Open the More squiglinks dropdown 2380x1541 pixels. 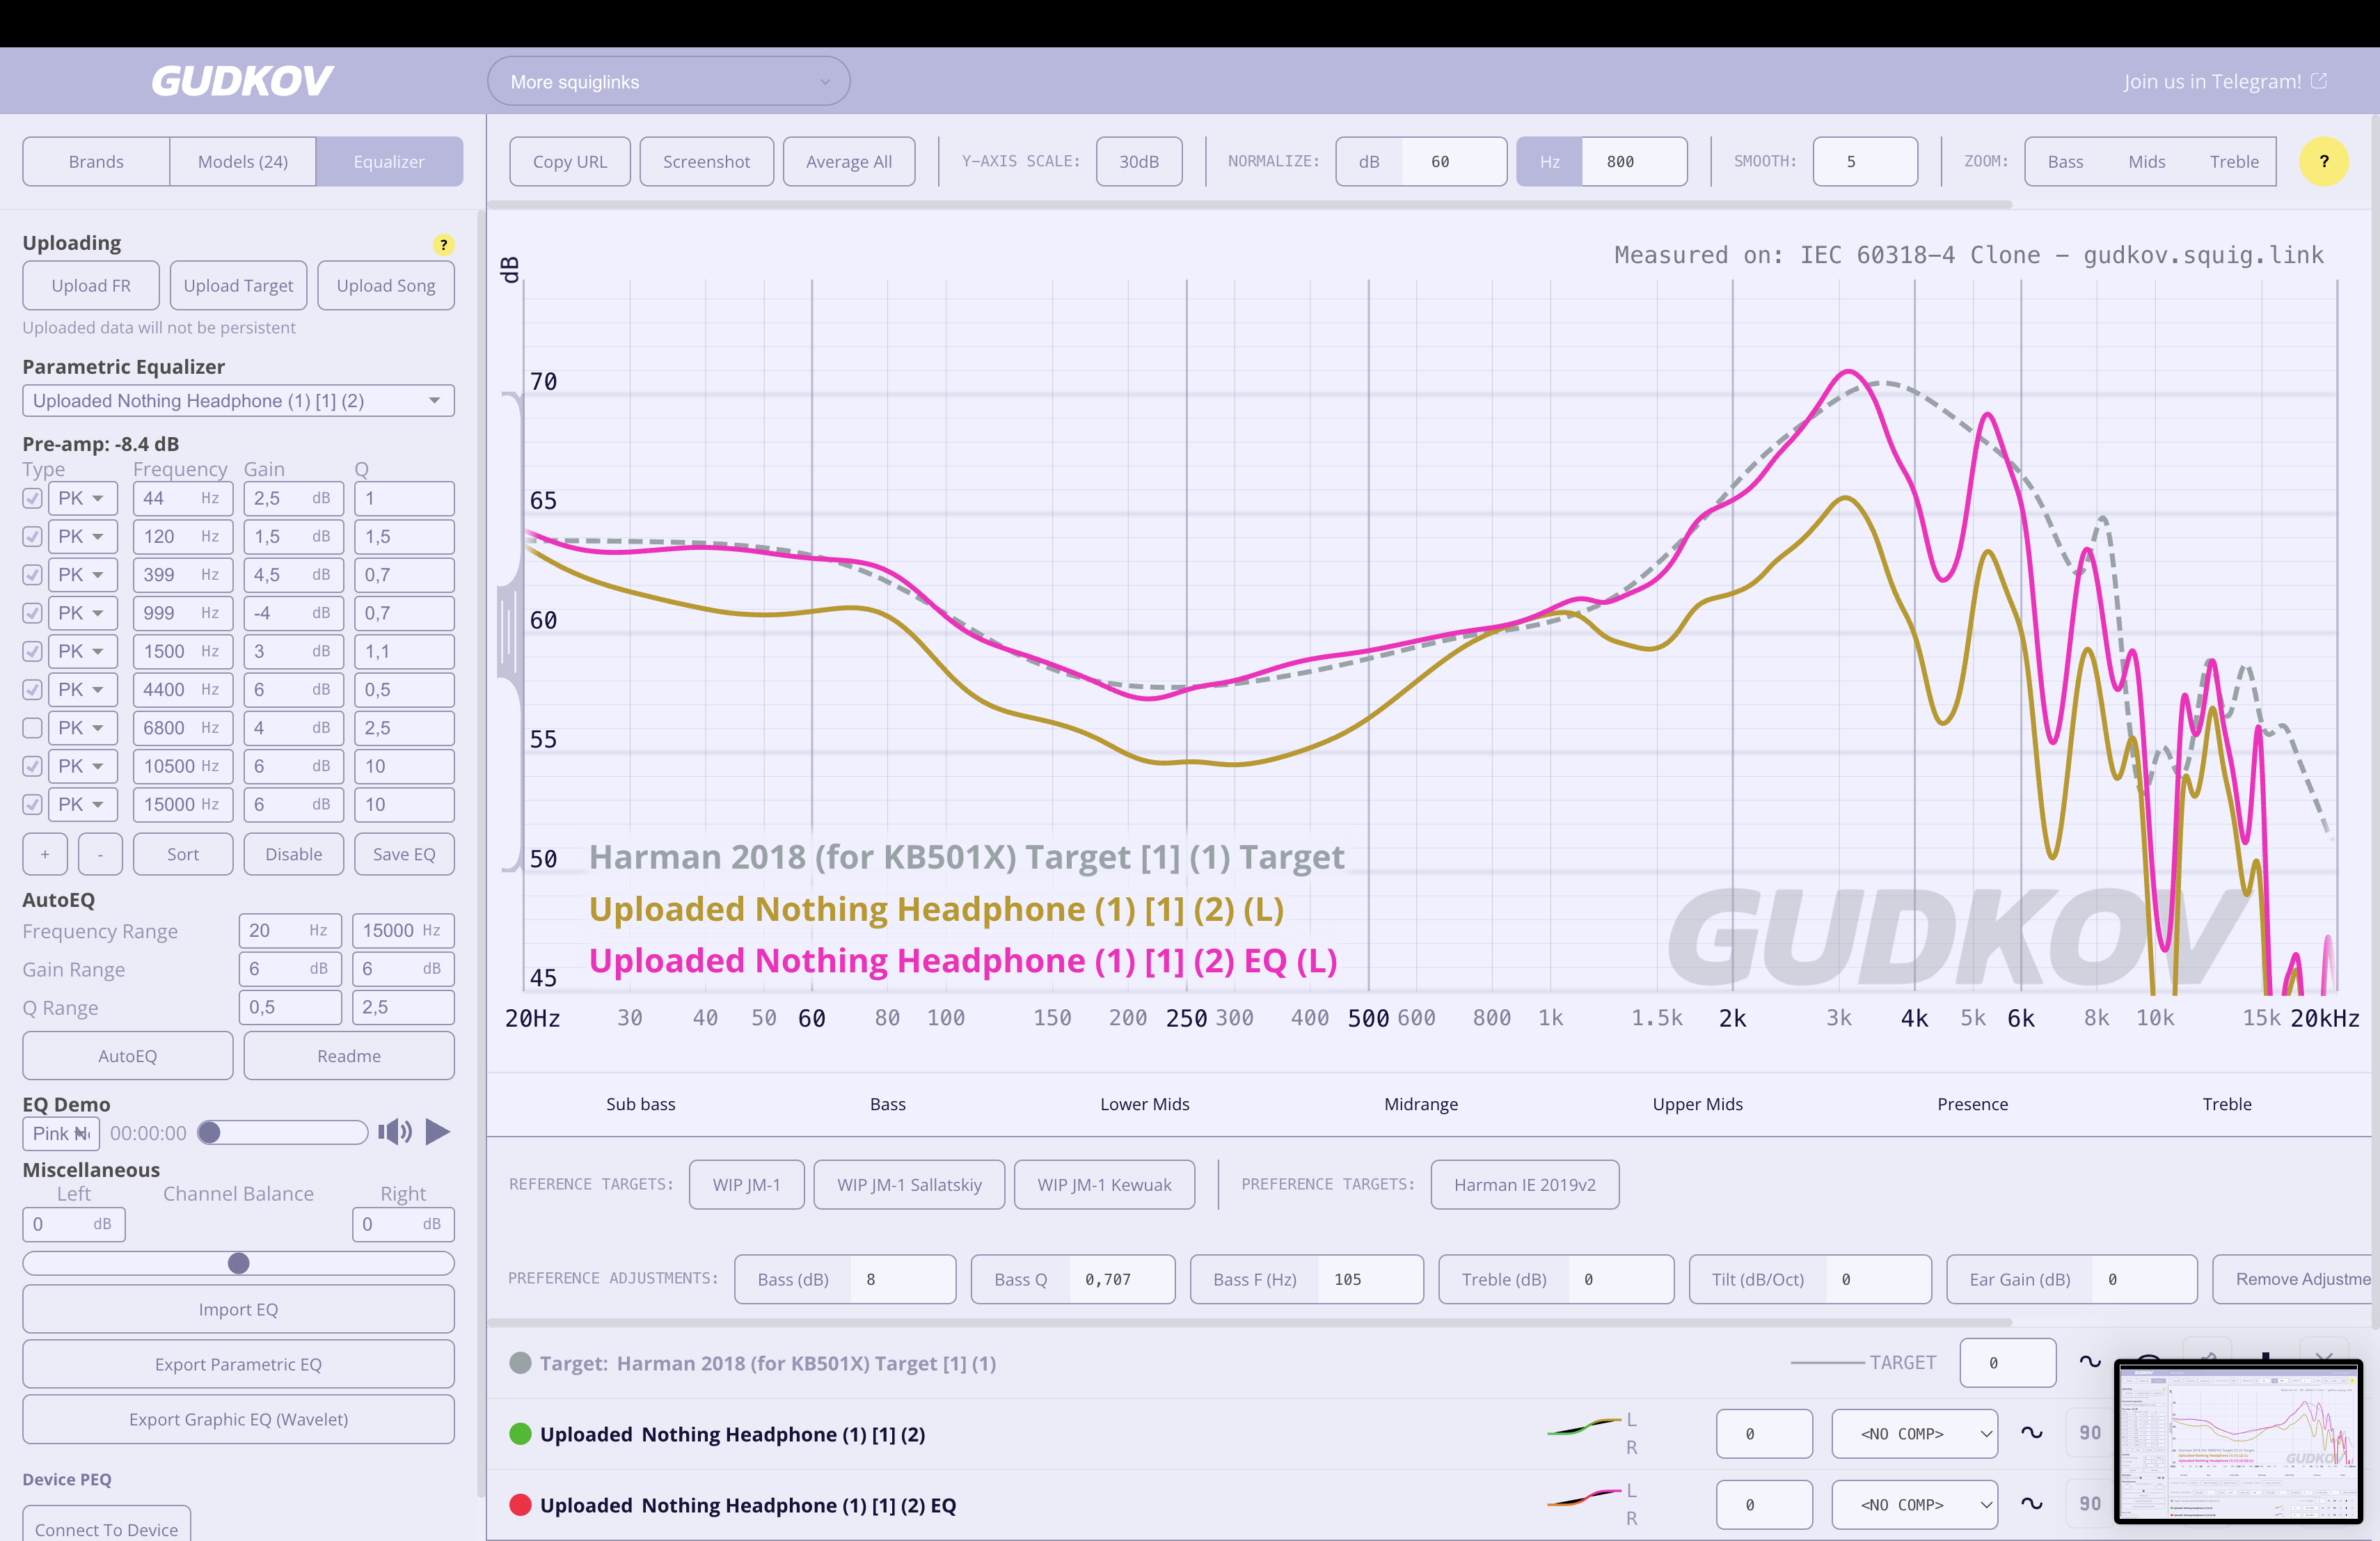click(668, 81)
